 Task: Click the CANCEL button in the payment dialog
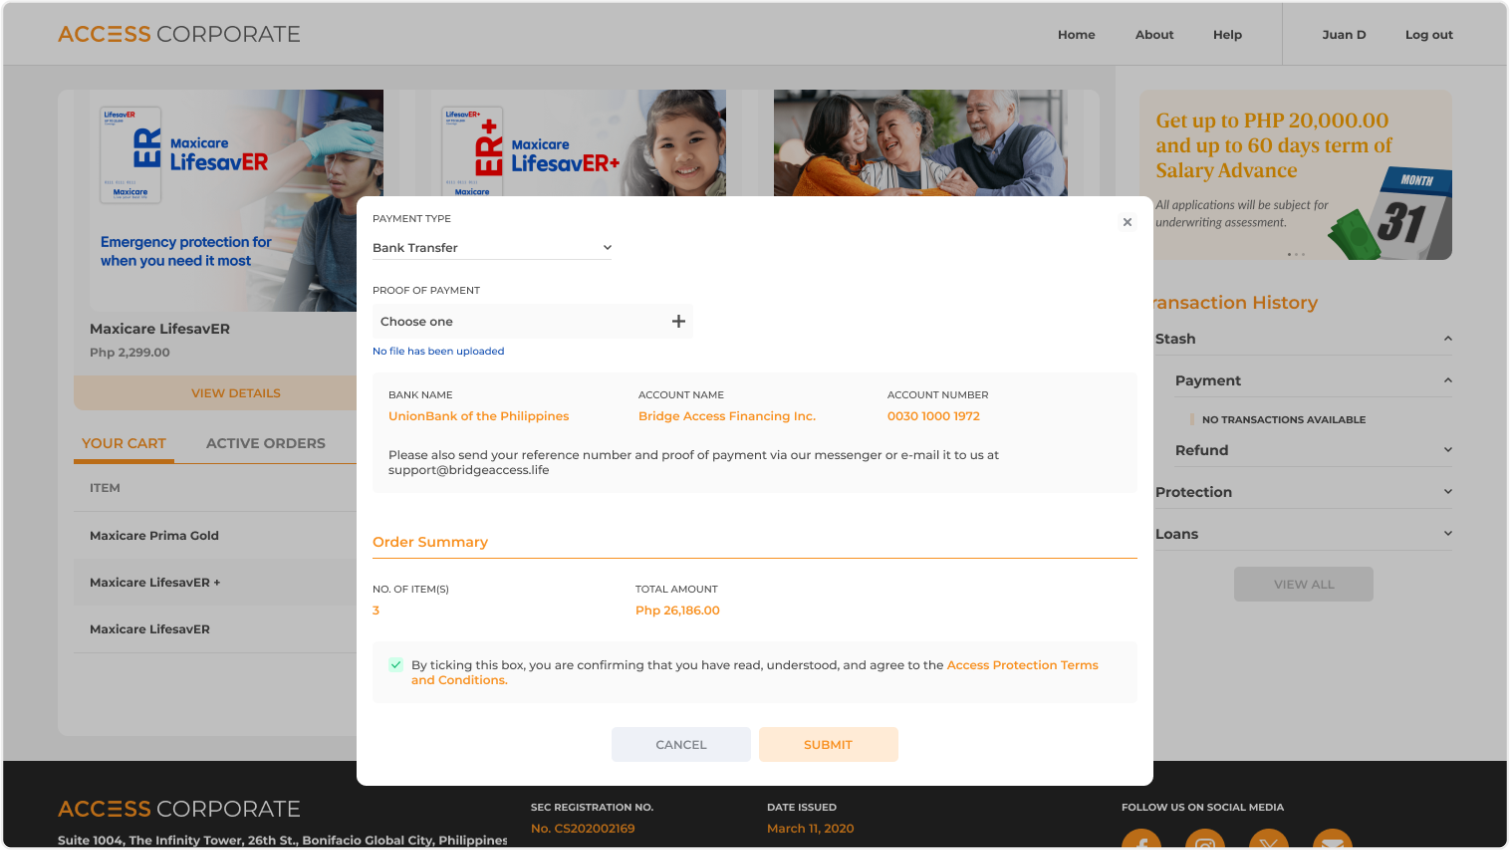[x=681, y=745]
